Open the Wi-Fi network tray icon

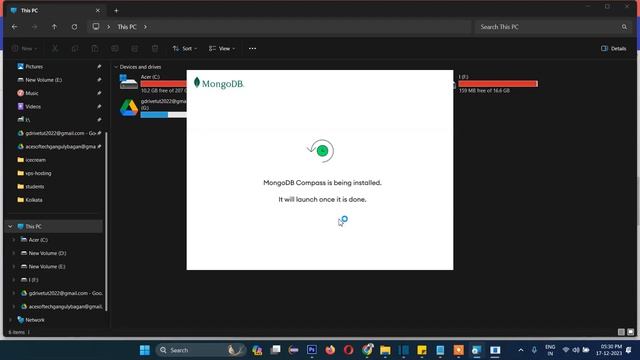566,350
